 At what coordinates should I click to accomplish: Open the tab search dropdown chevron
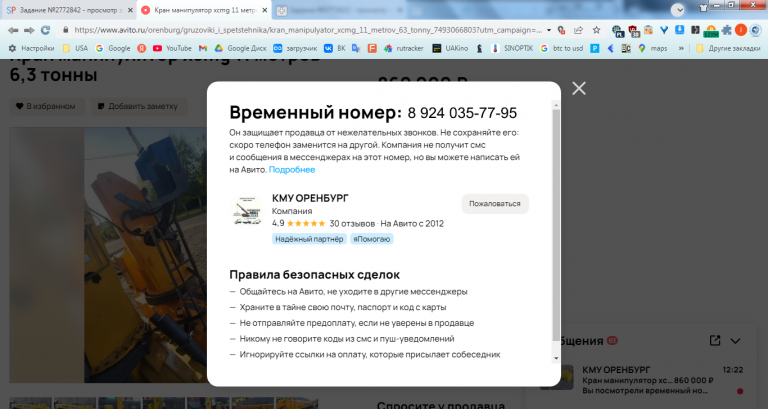coord(678,10)
